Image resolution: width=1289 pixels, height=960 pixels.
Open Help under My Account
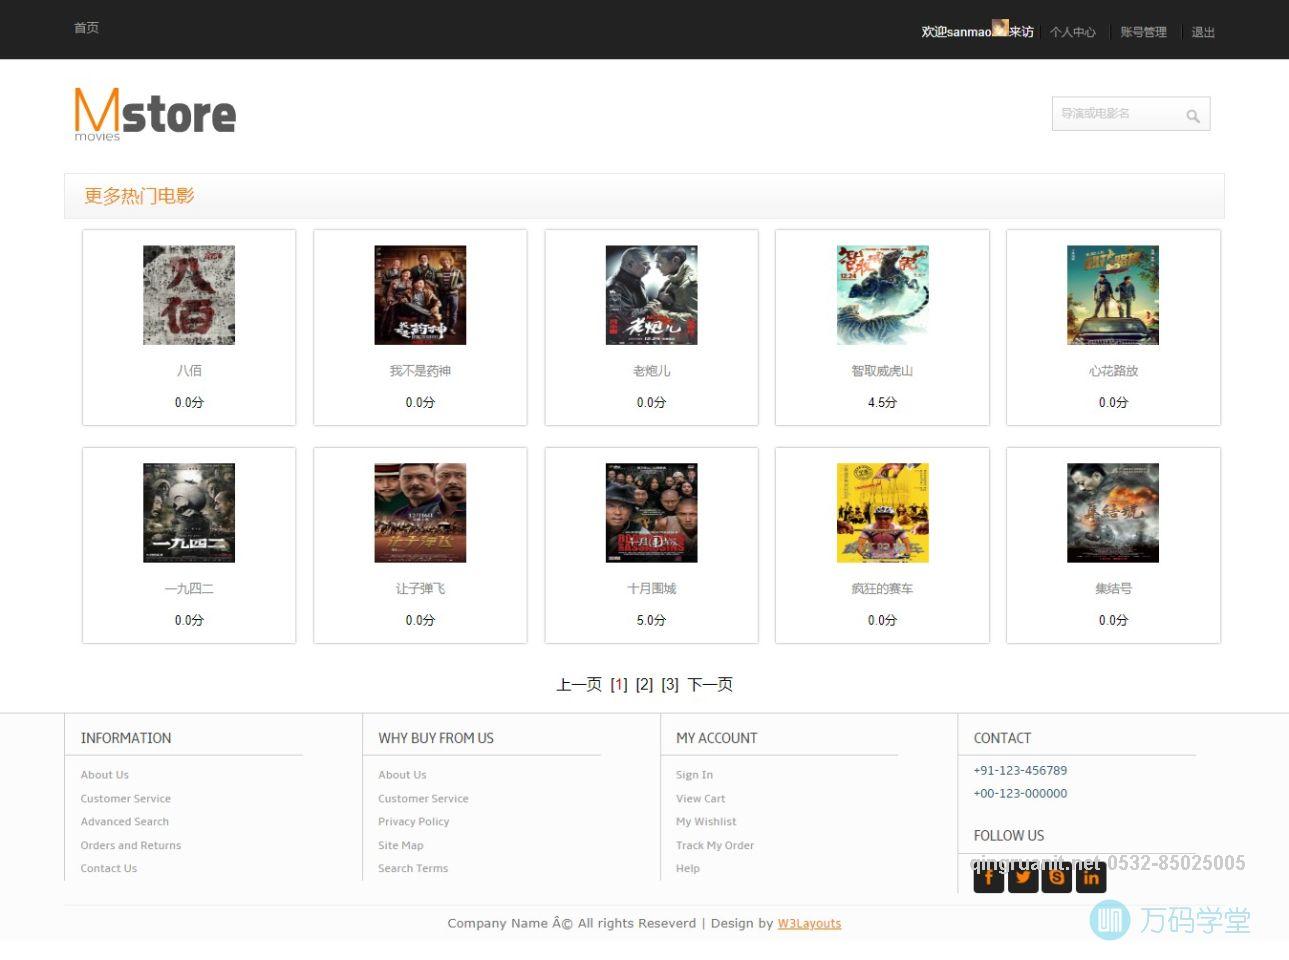coord(688,869)
